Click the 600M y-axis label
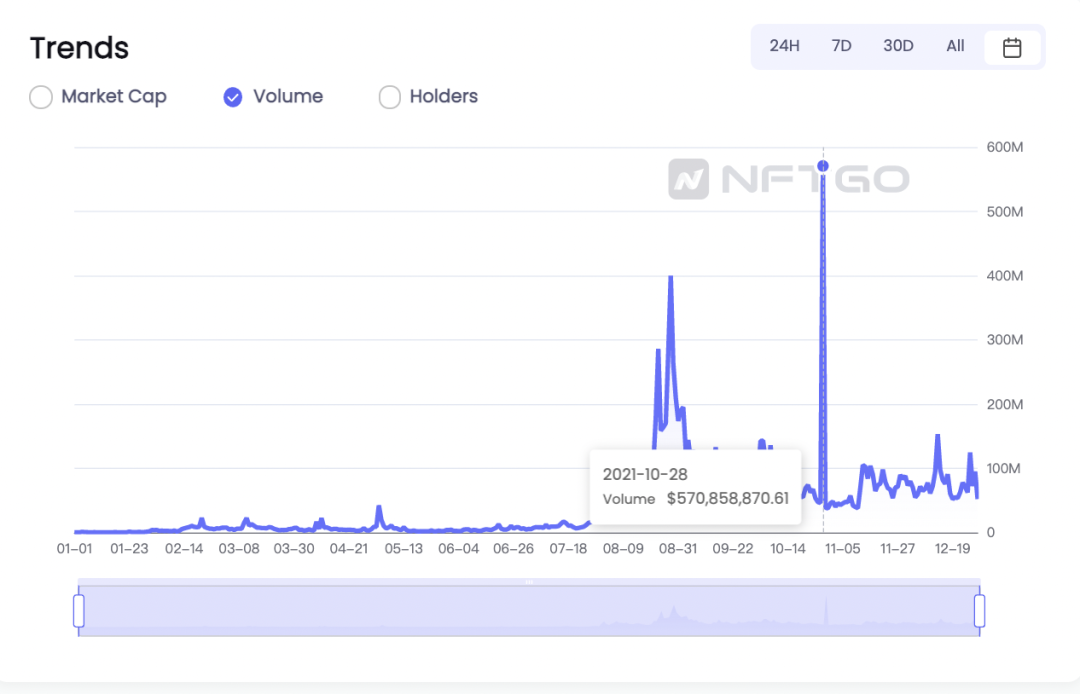Image resolution: width=1080 pixels, height=694 pixels. (x=1004, y=147)
